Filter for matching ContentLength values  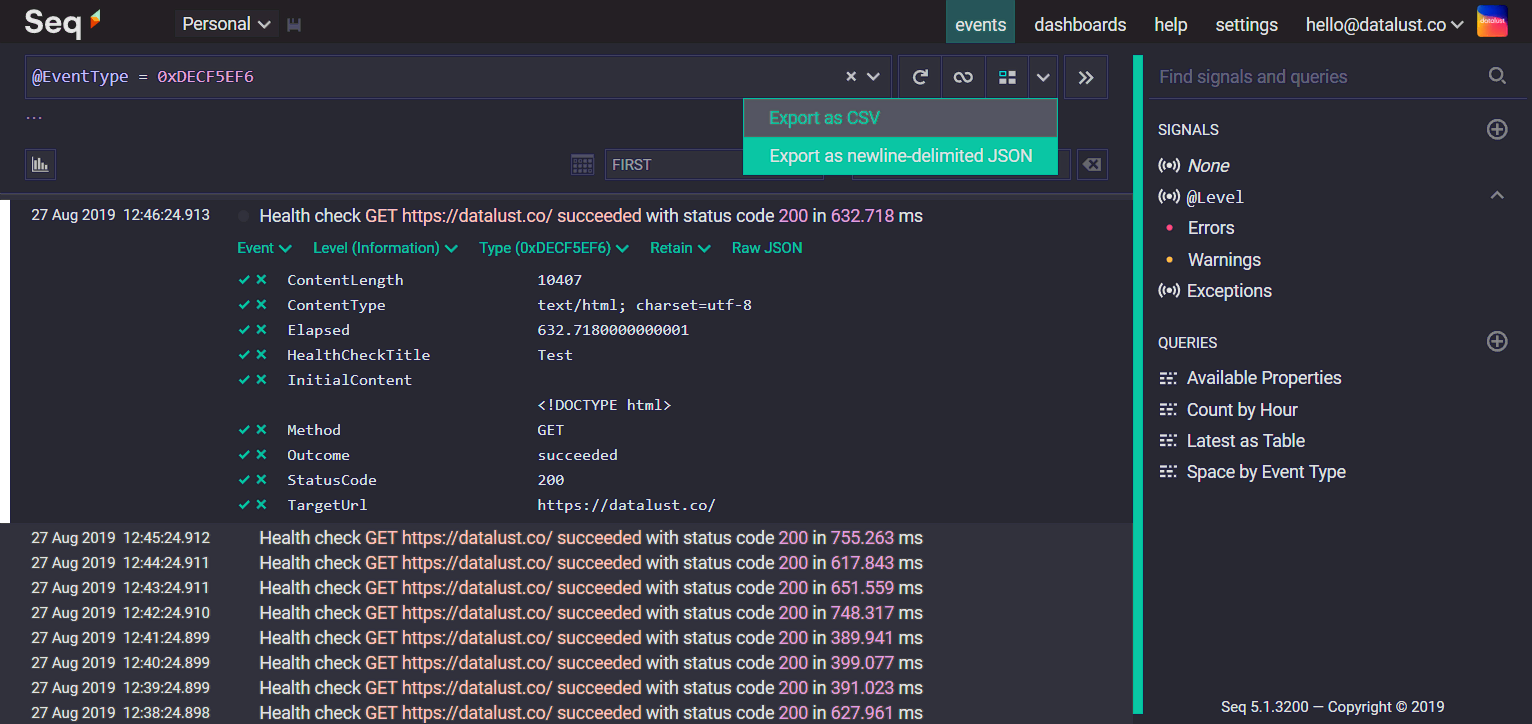click(244, 280)
